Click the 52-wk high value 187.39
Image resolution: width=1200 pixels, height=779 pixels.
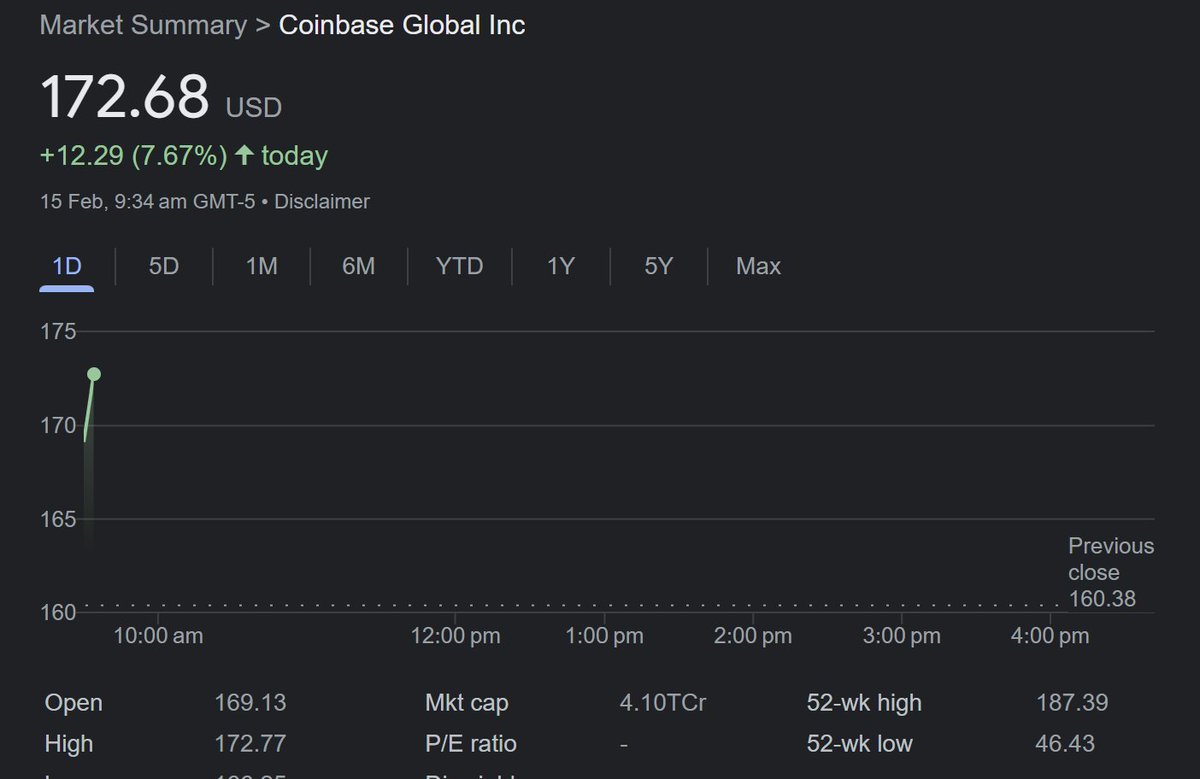click(1072, 703)
